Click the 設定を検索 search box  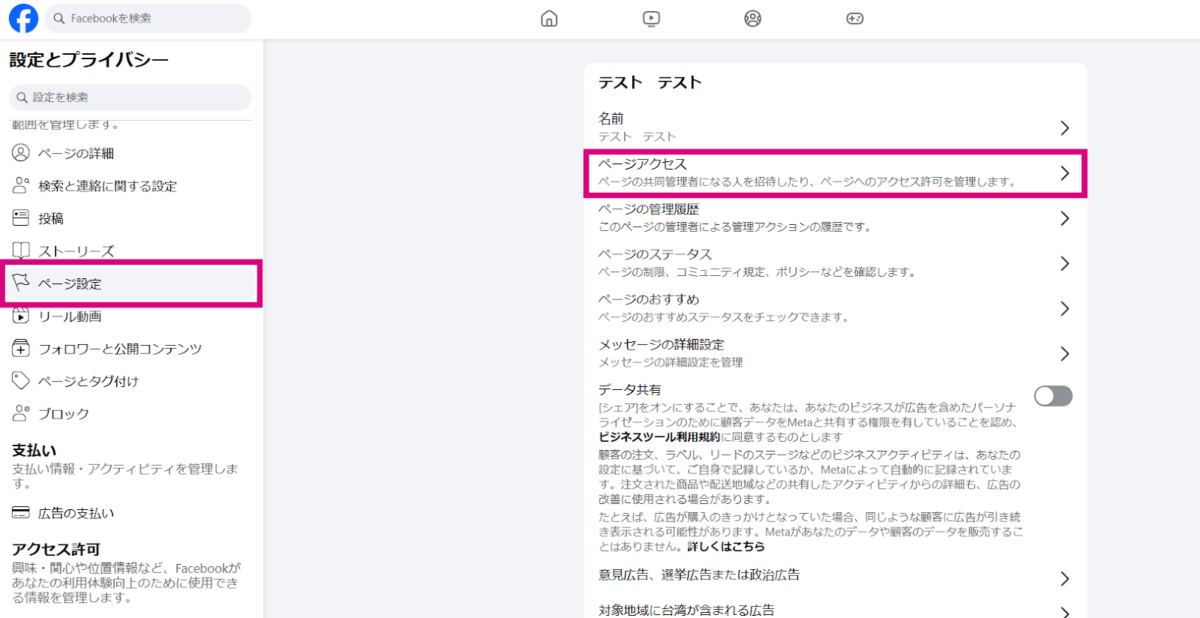[x=130, y=97]
